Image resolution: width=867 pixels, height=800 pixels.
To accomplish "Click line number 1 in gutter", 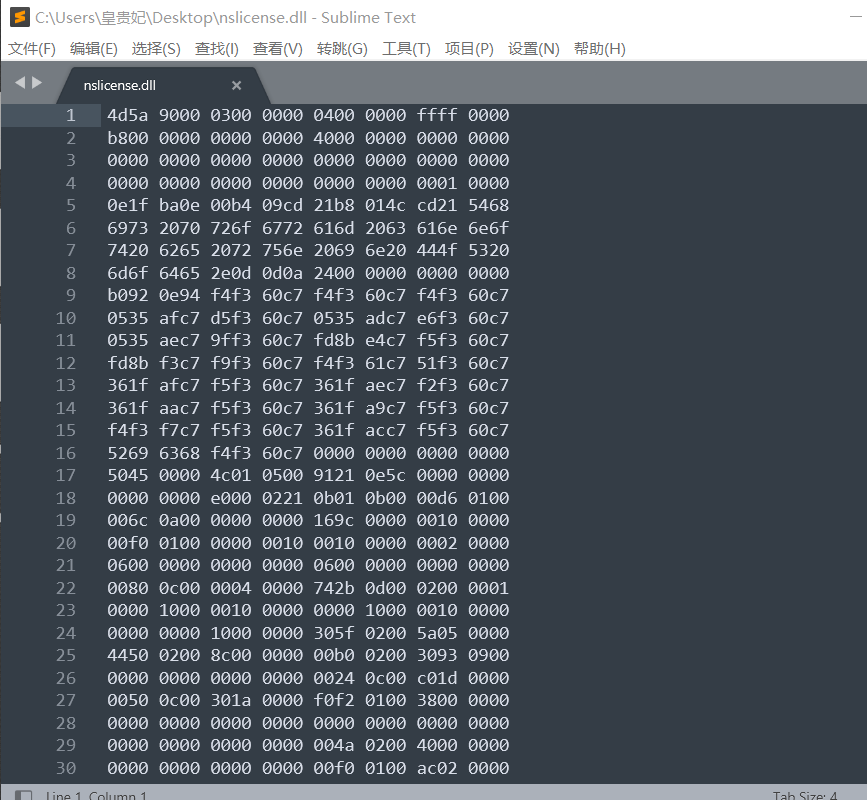I will [70, 115].
